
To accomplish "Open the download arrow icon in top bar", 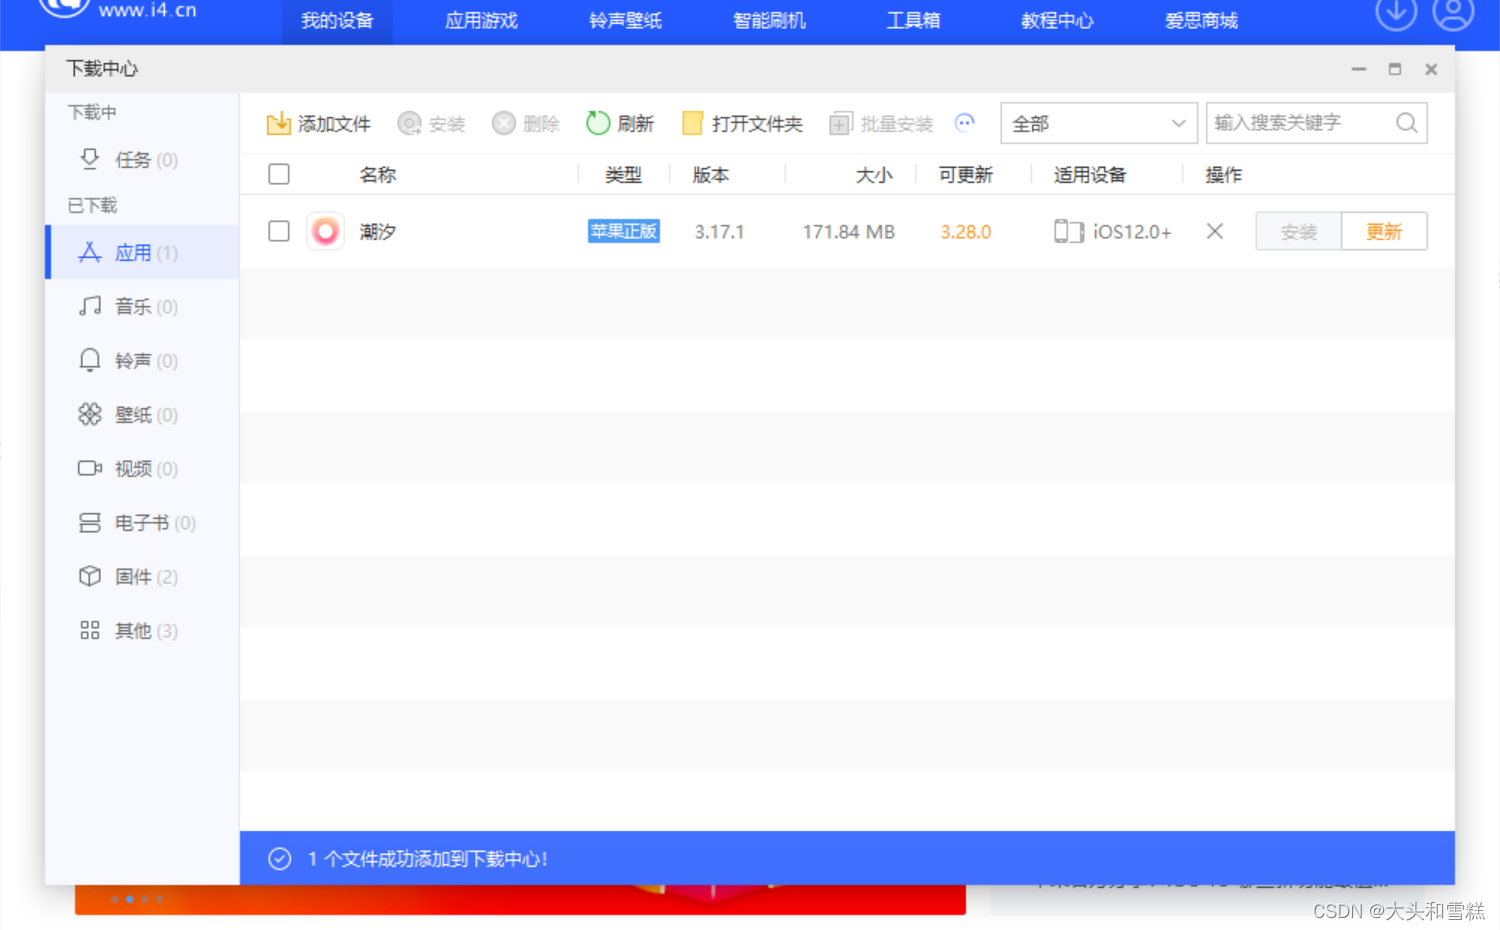I will click(x=1395, y=14).
